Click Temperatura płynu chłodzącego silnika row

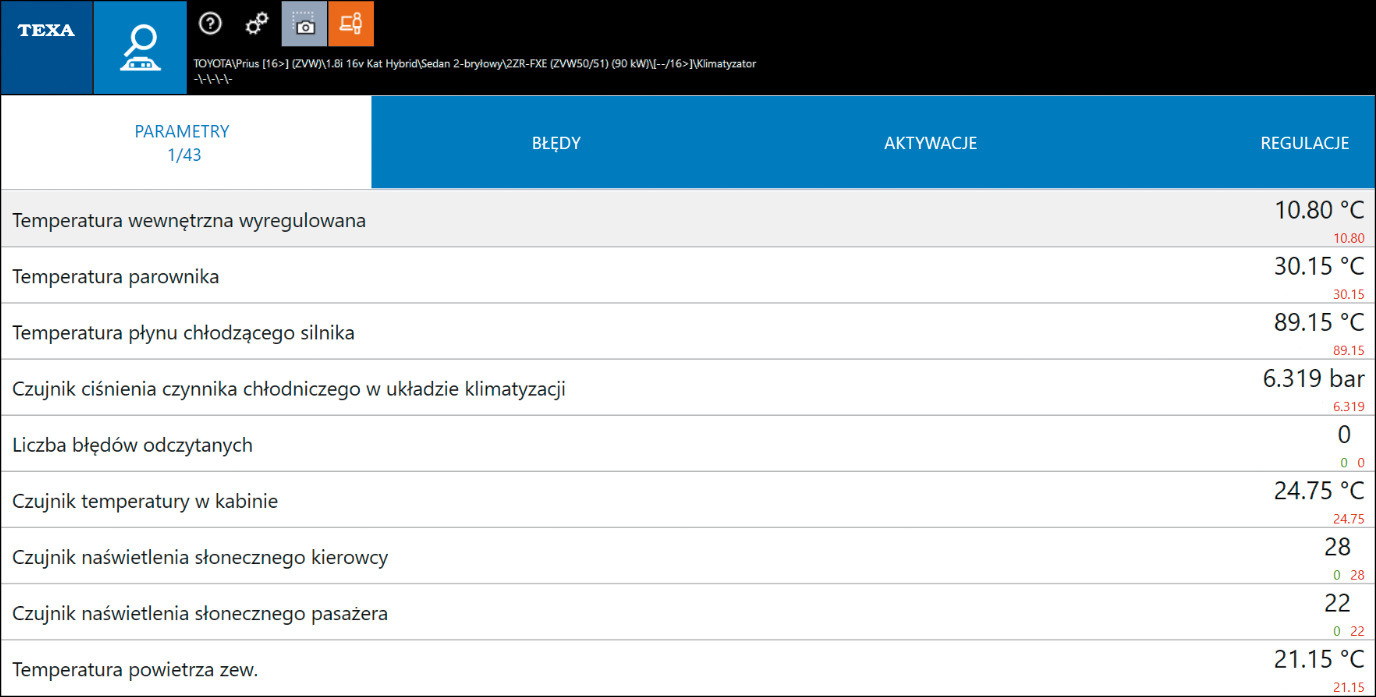pyautogui.click(x=183, y=332)
